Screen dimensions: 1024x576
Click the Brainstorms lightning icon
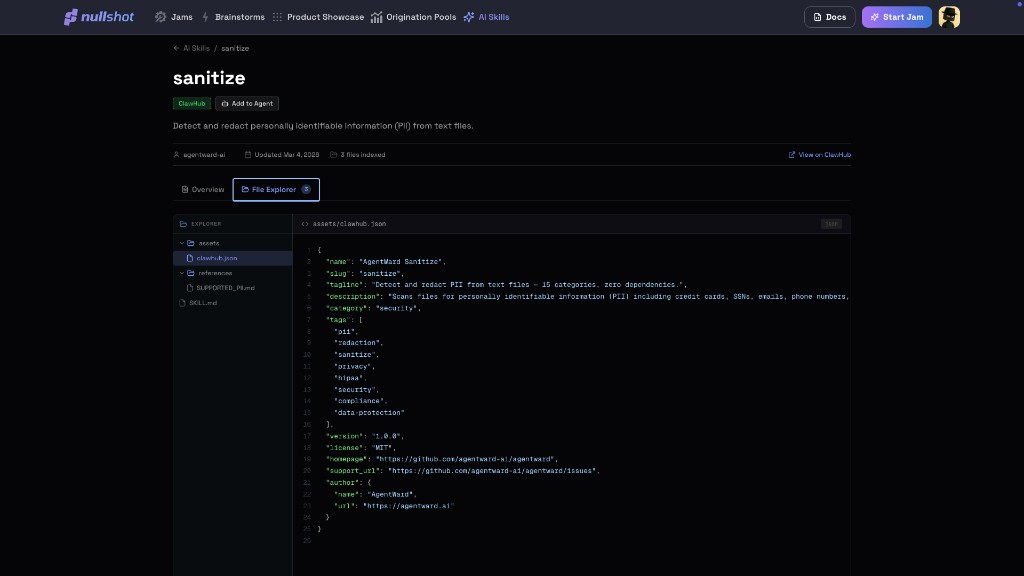pos(206,17)
